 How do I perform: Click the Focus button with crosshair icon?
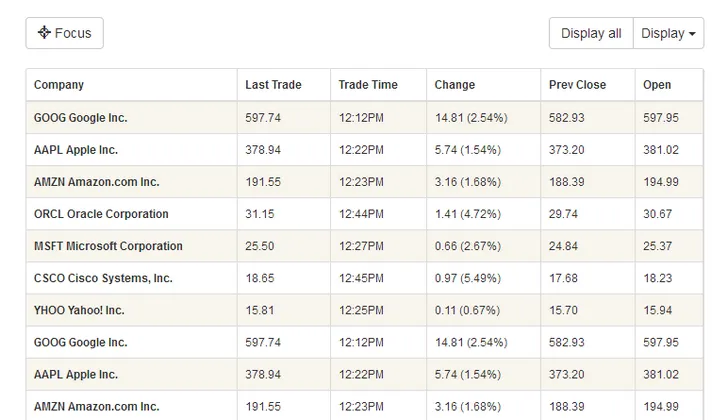point(64,33)
